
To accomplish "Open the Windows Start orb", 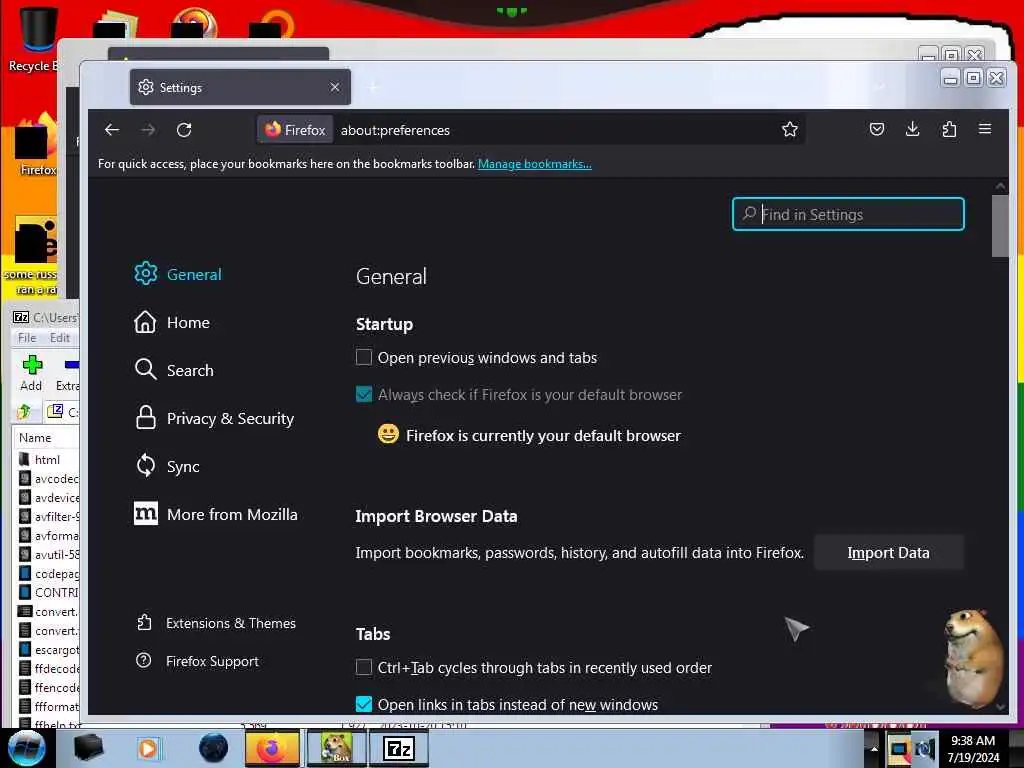I will pos(26,748).
